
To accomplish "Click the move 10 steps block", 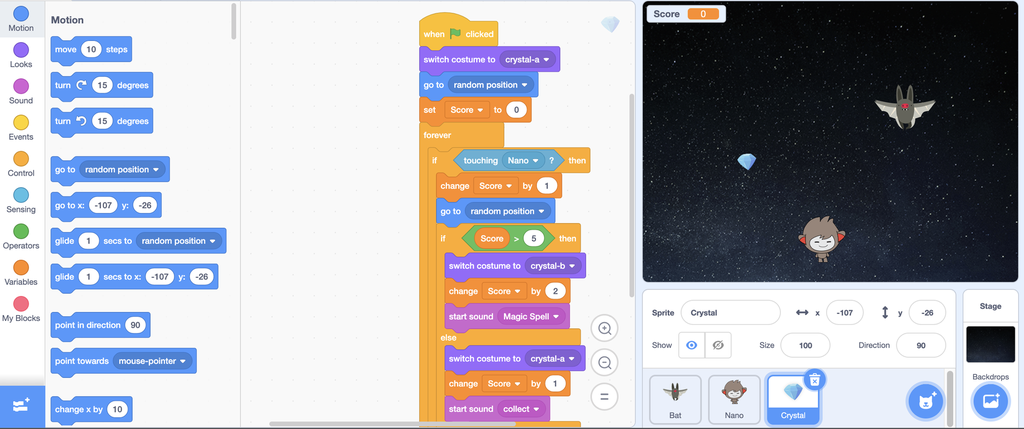I will tap(90, 49).
